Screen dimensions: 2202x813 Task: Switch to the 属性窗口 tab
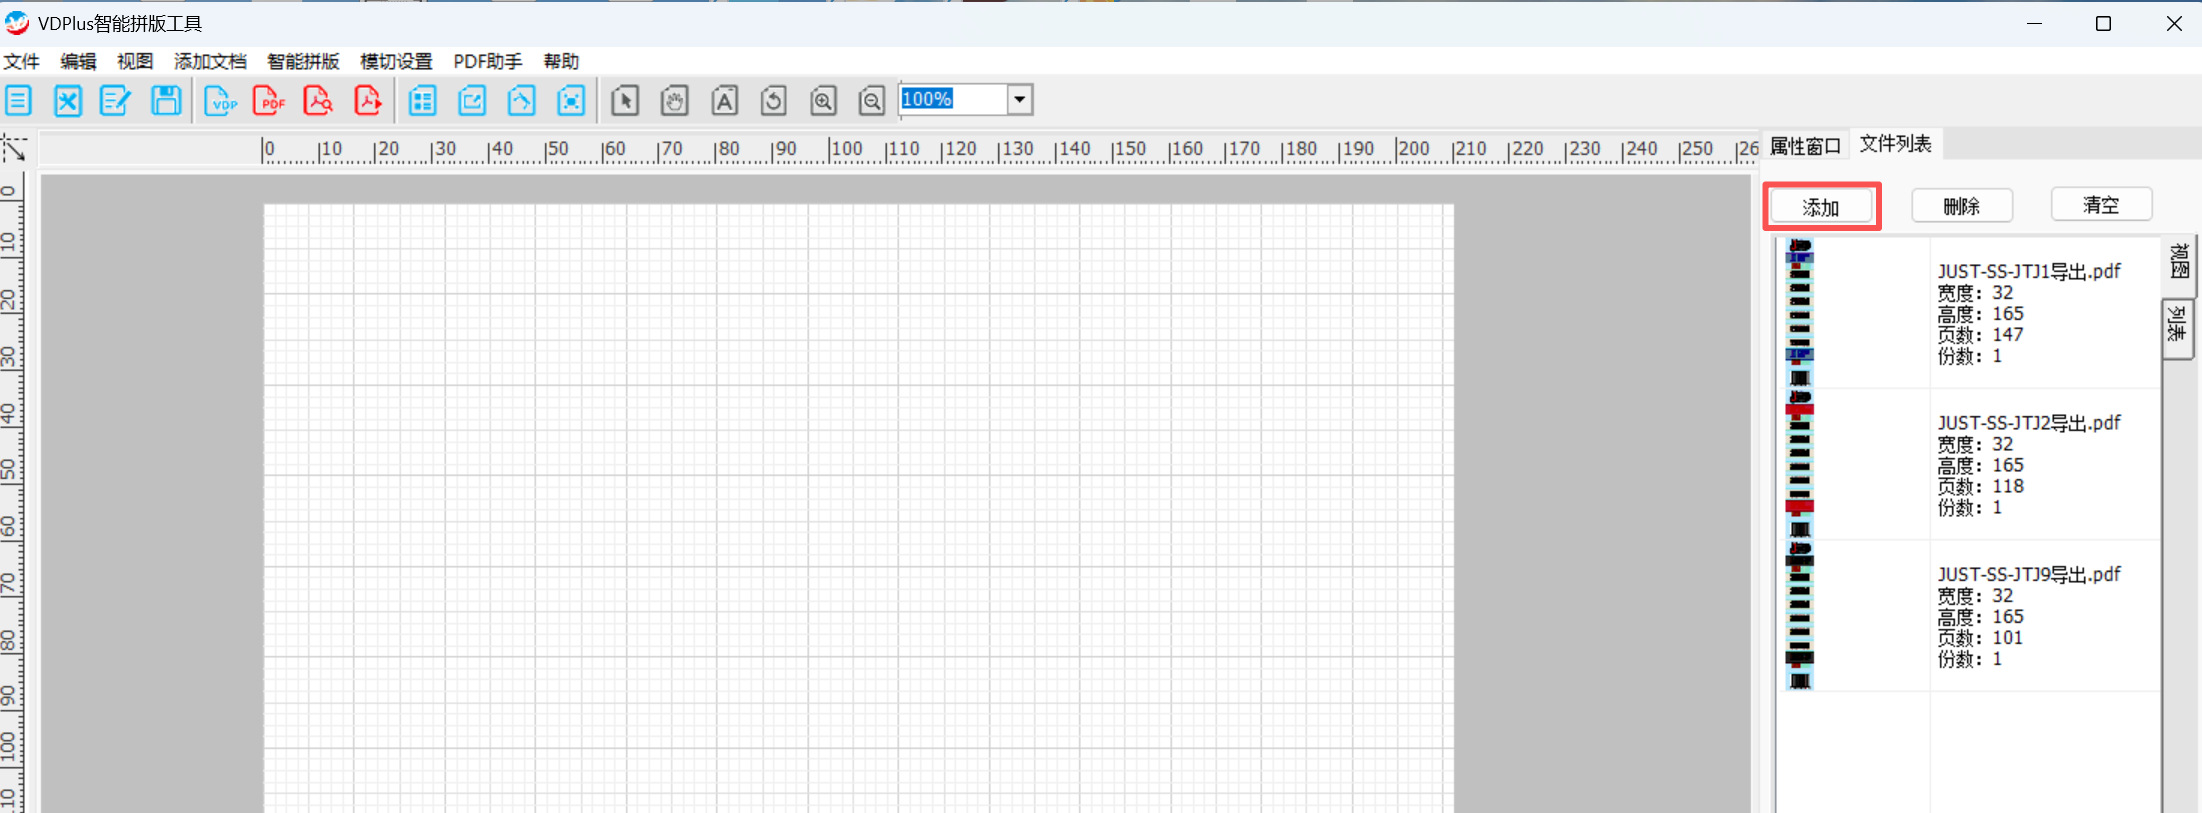(x=1805, y=146)
